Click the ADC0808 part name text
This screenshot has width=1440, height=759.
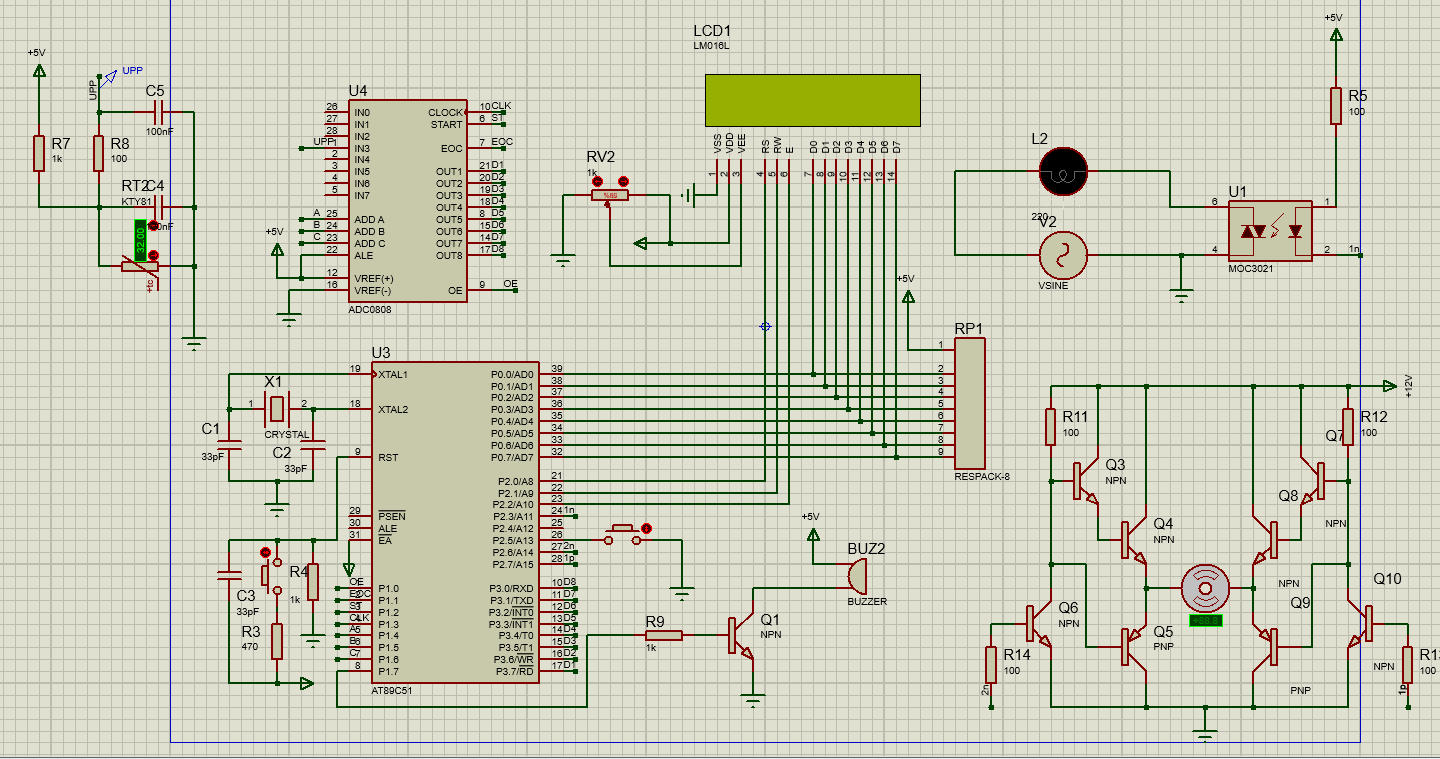[370, 310]
